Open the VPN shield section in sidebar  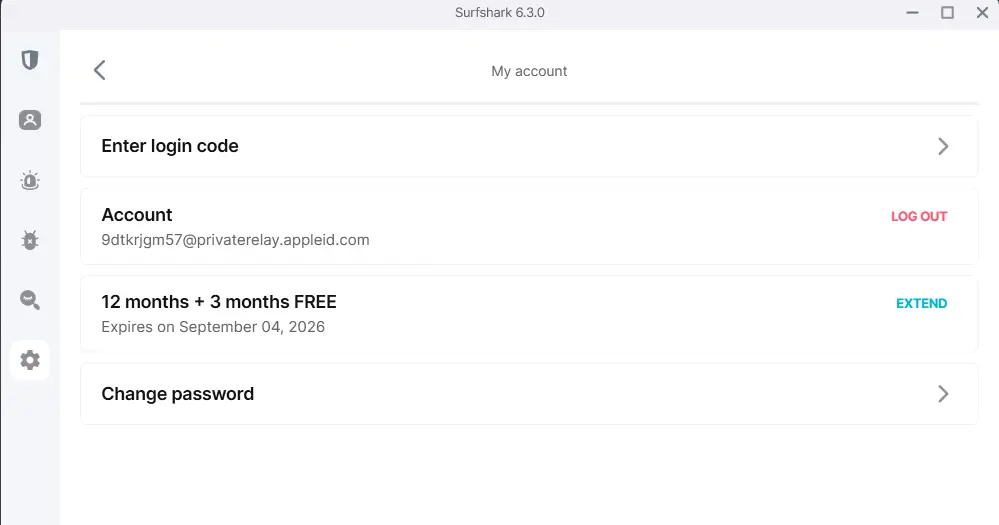(x=30, y=60)
